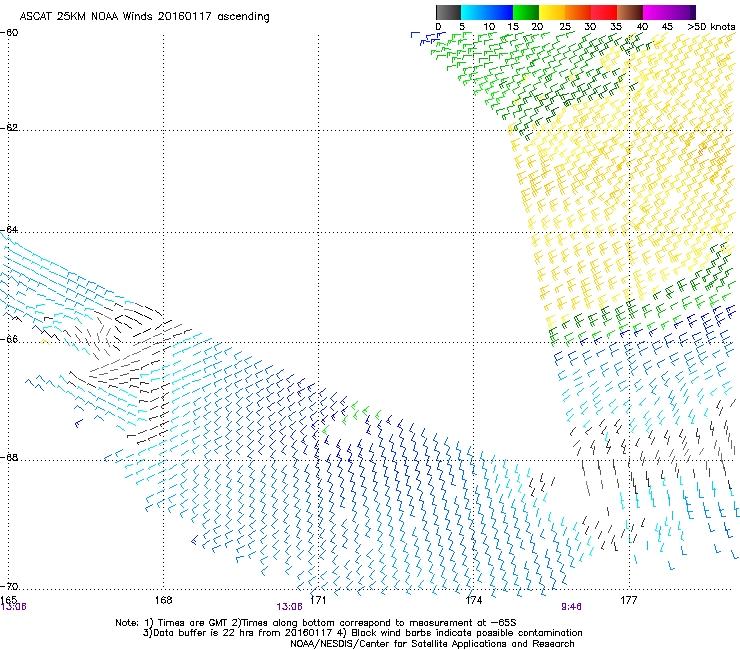The image size is (740, 650).
Task: Click the '-68' latitude axis label
Action: coord(9,457)
